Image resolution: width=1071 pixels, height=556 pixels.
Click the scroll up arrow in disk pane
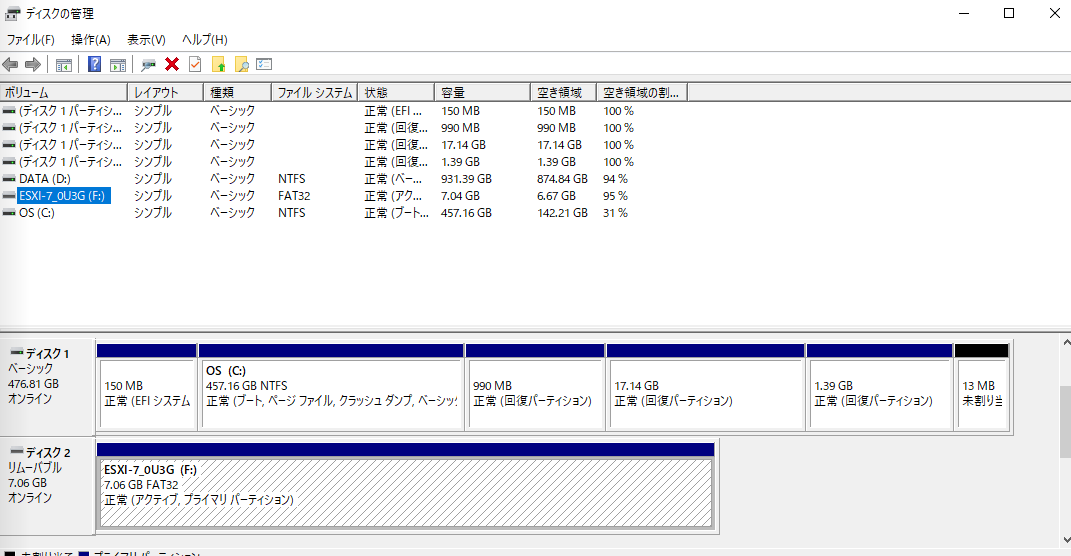click(1065, 342)
